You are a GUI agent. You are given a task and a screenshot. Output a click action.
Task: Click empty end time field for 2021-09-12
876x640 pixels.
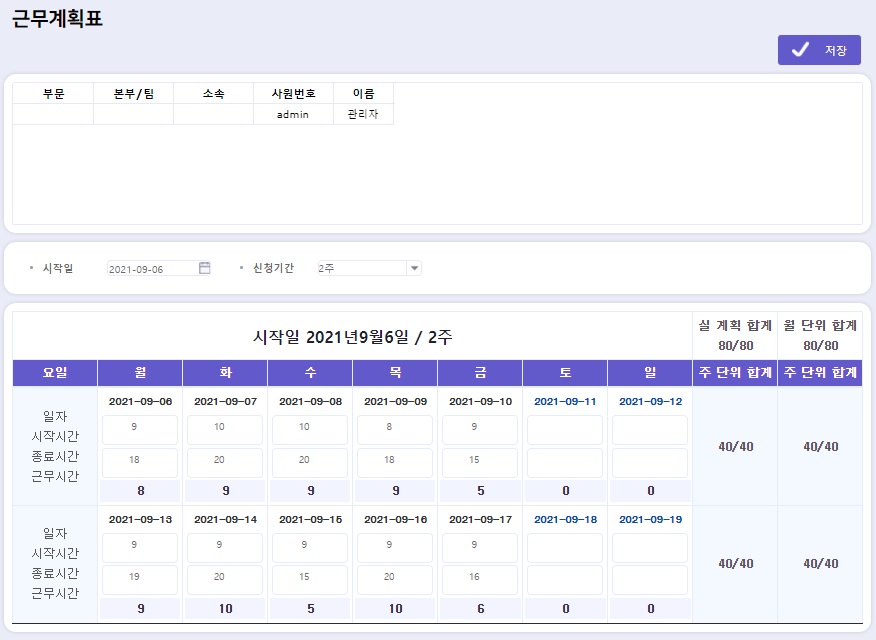tap(650, 463)
